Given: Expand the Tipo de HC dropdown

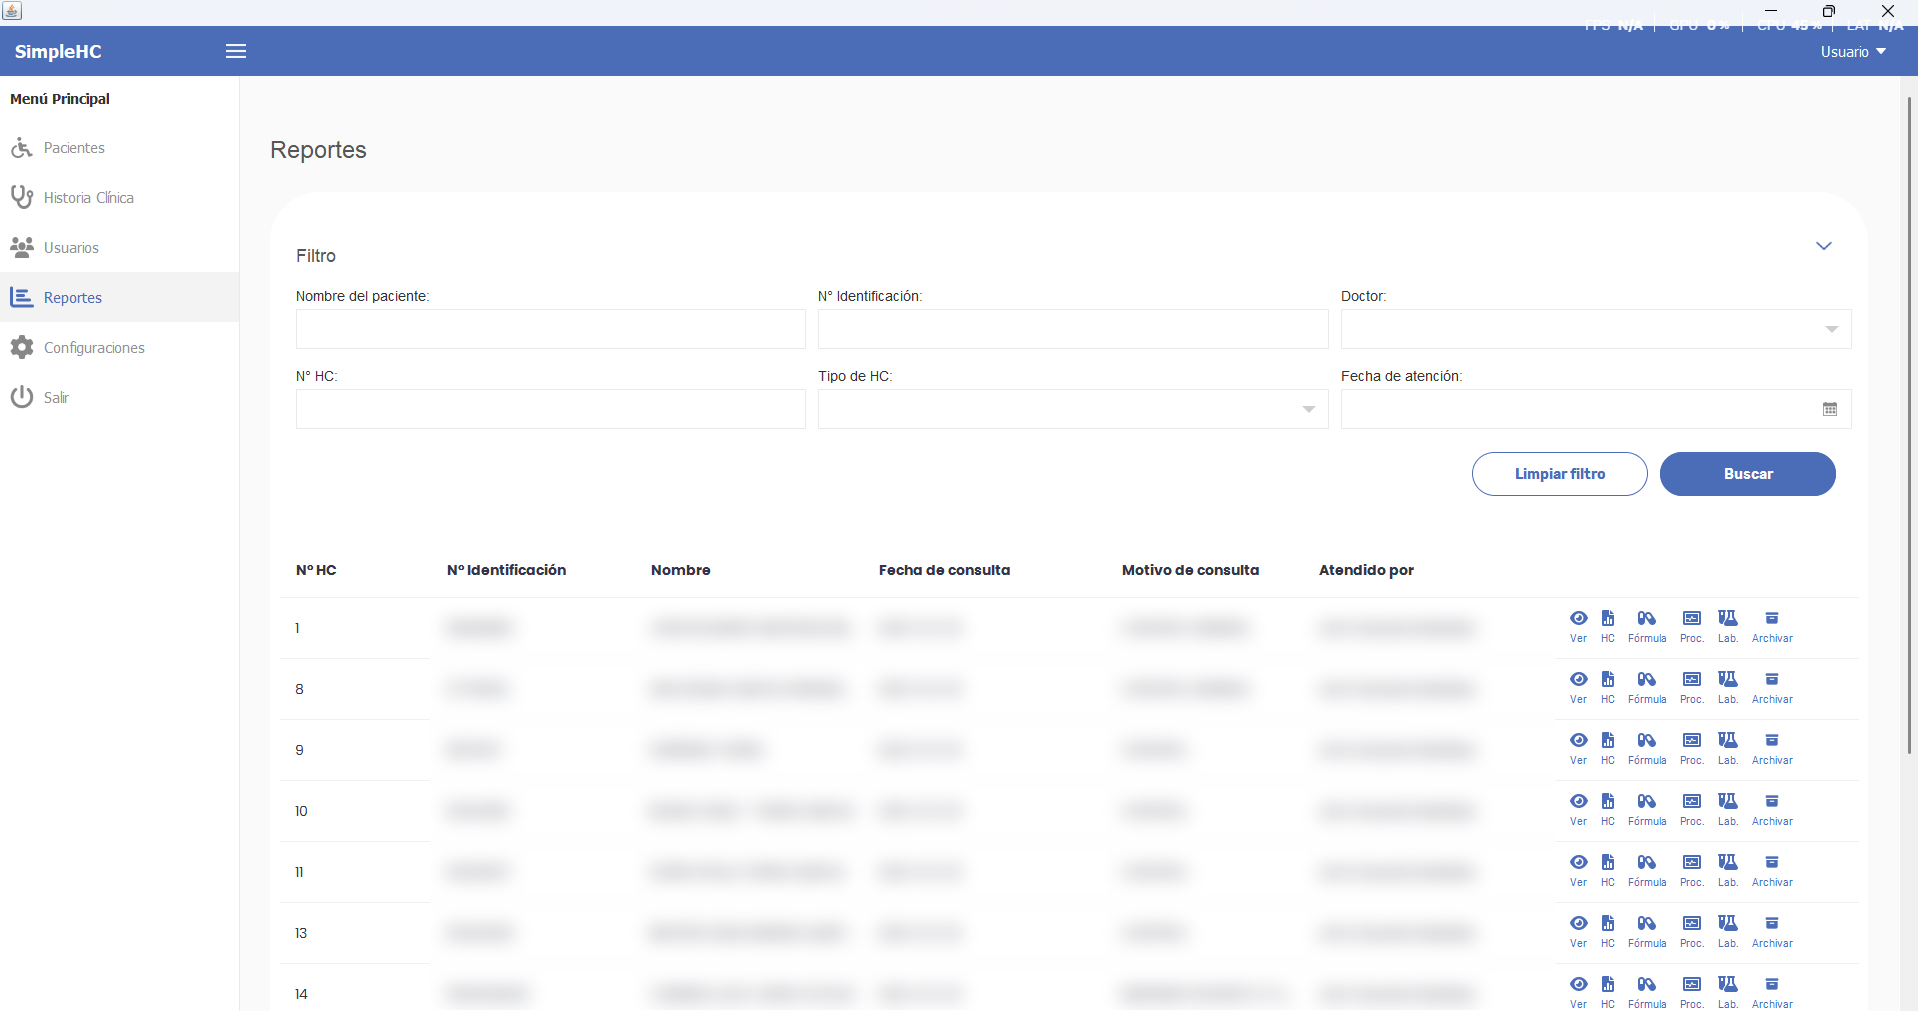Looking at the screenshot, I should [1073, 409].
